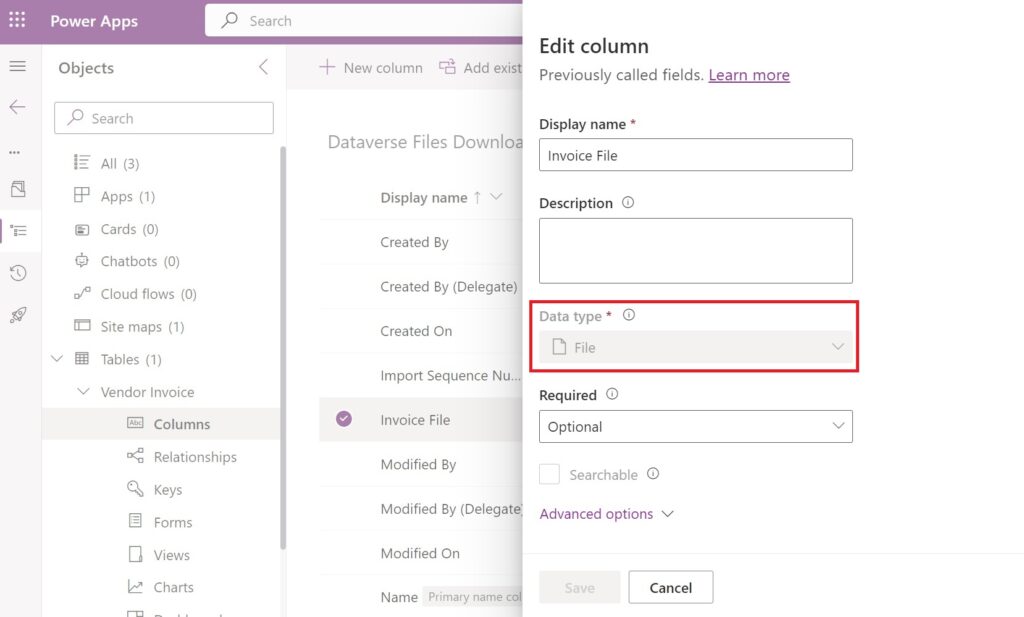Click the back arrow in the left rail

click(x=20, y=107)
